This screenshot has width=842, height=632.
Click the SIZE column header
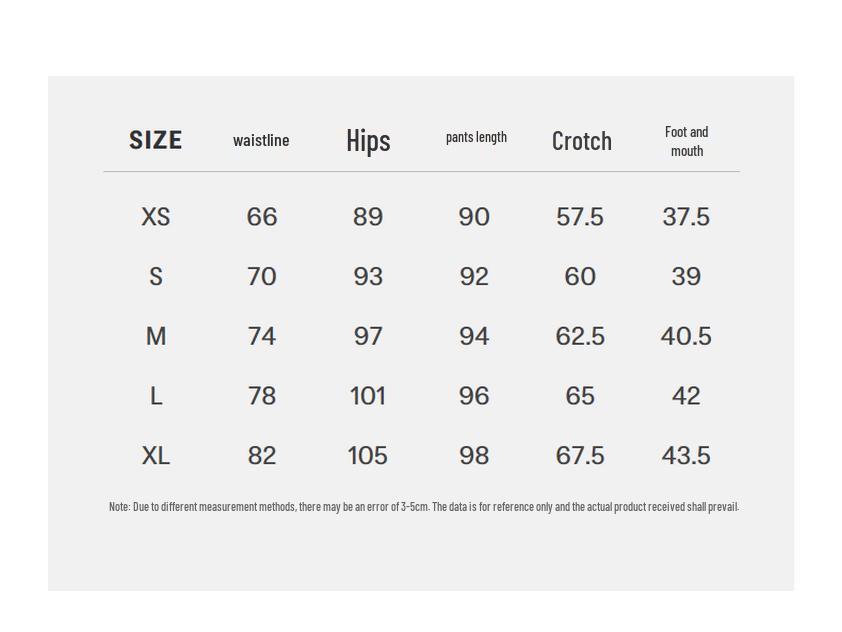(x=156, y=140)
